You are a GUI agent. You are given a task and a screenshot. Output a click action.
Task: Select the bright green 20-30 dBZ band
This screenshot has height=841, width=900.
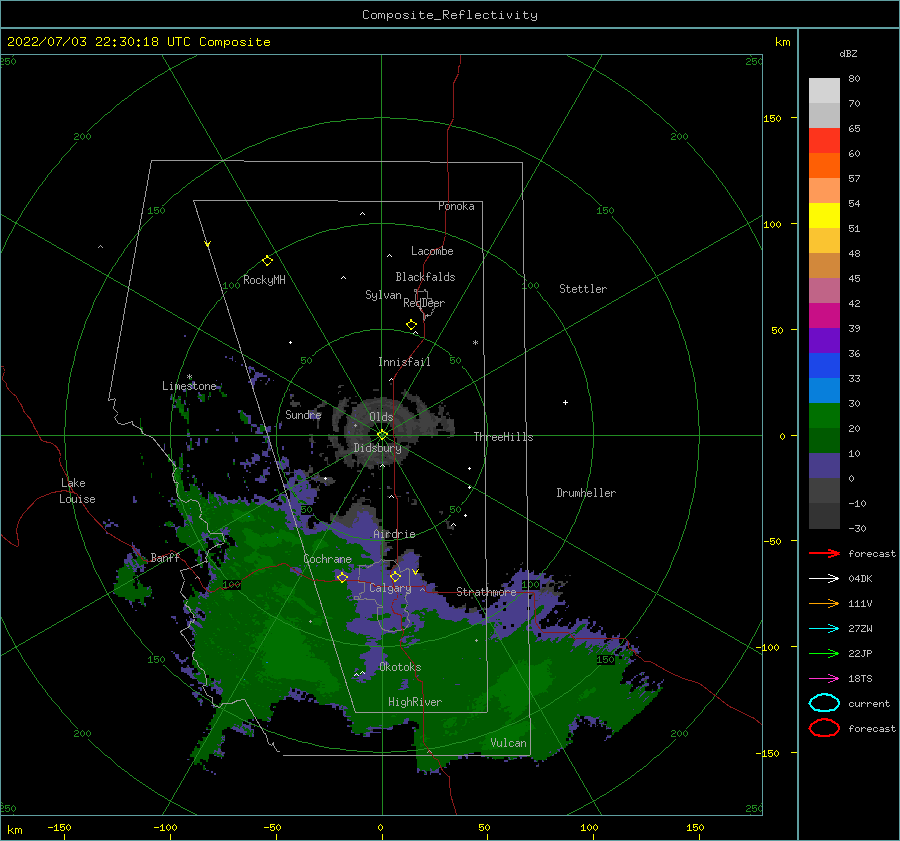pos(824,415)
